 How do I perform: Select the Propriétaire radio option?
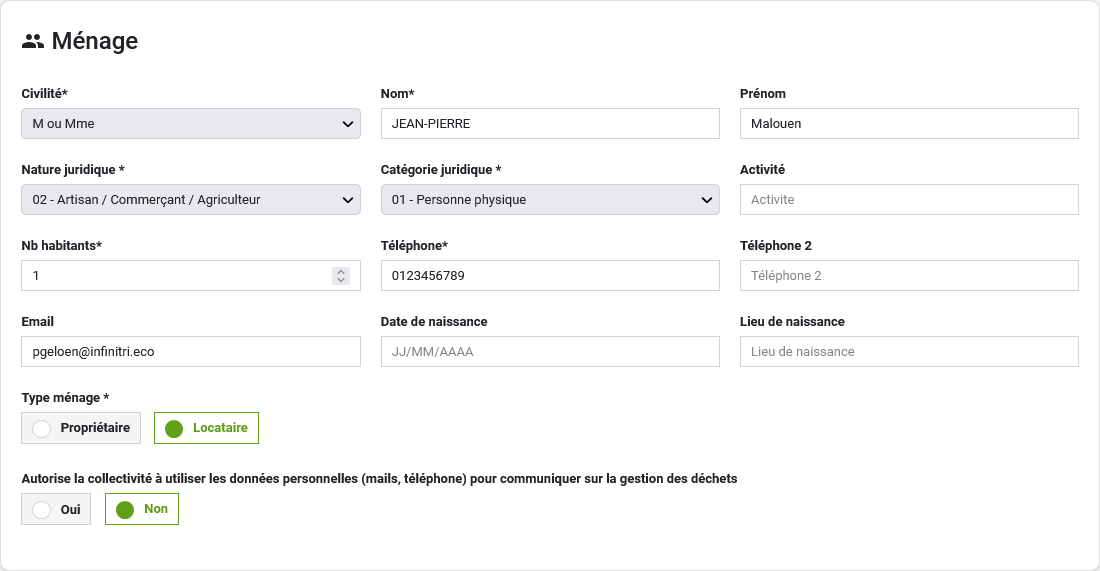tap(81, 428)
